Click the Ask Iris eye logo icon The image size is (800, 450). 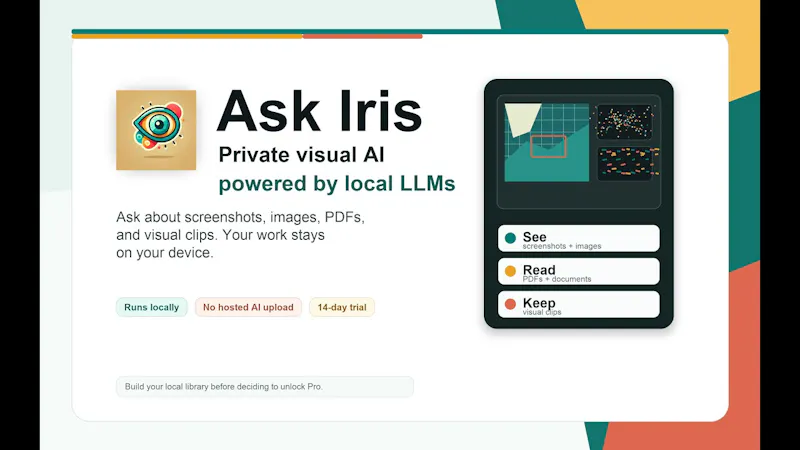coord(156,130)
